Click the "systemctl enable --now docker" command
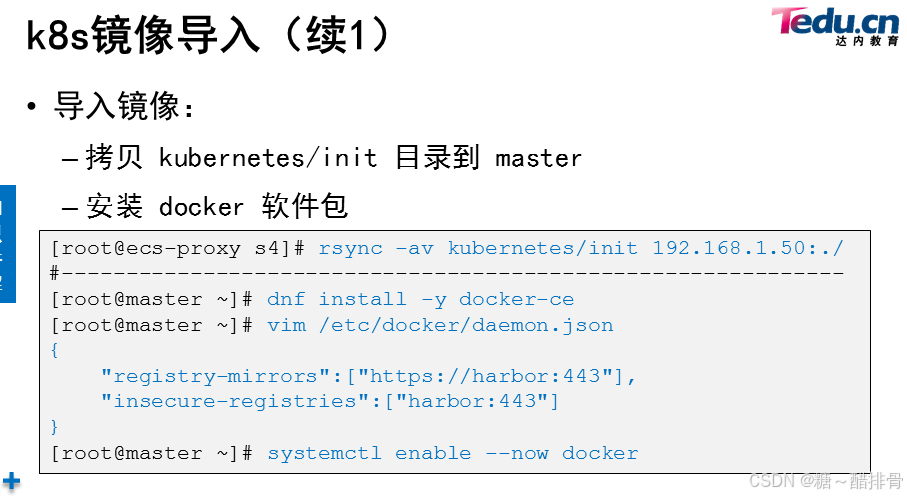Screen dimensions: 907x496 pyautogui.click(x=452, y=453)
